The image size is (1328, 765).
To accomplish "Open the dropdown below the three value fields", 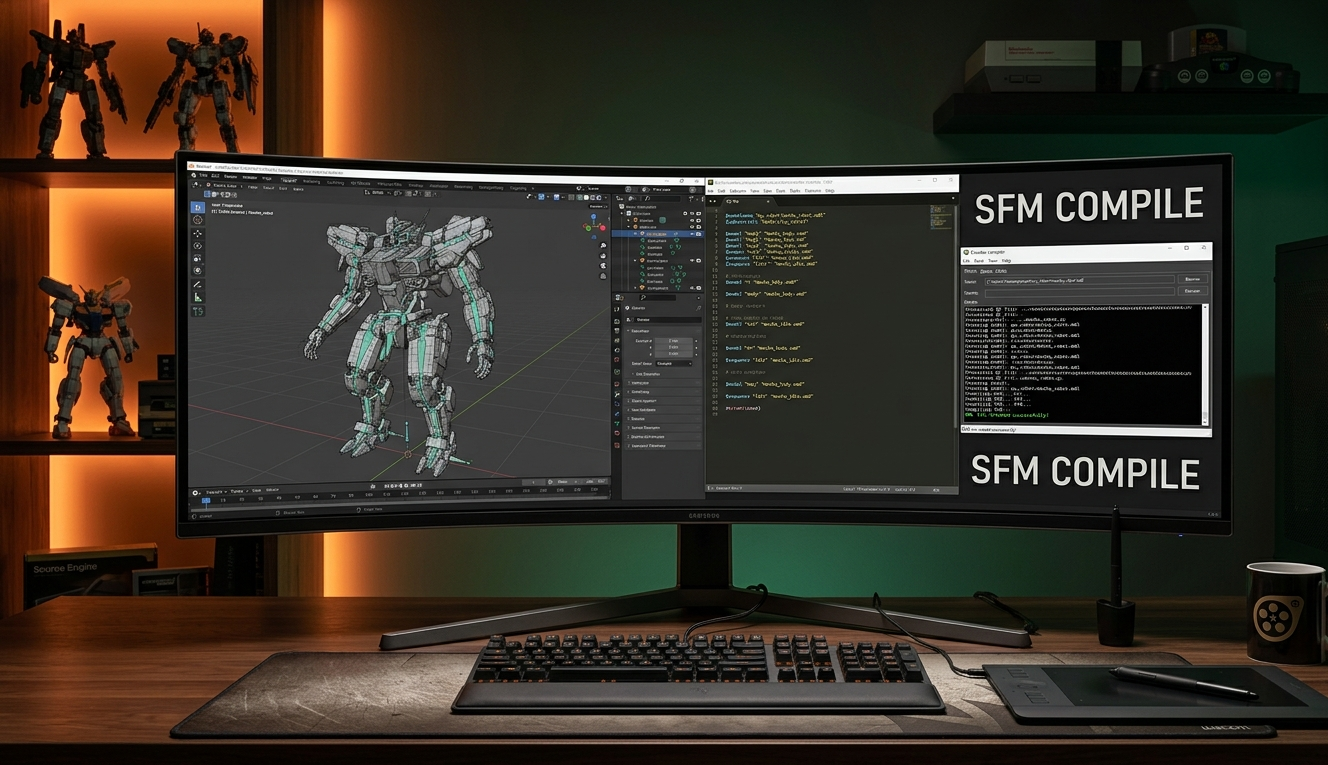I will [x=674, y=363].
